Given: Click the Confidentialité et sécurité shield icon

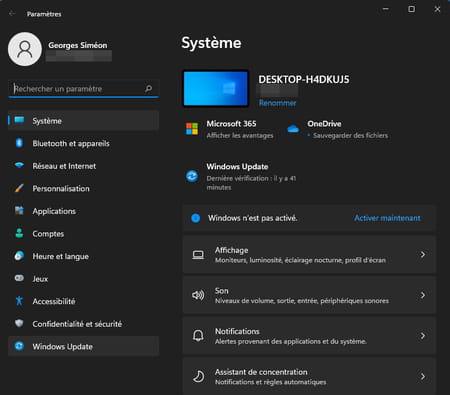Looking at the screenshot, I should tap(19, 323).
